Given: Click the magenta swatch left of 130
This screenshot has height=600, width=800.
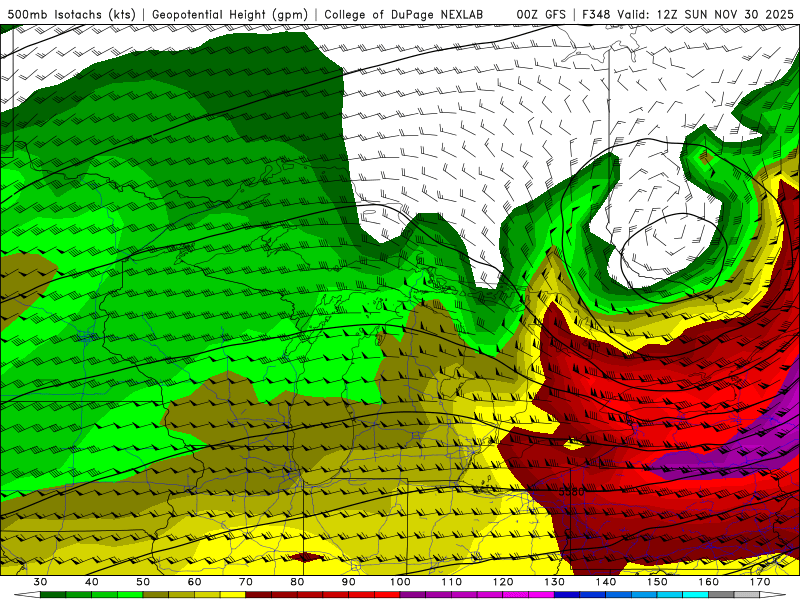Looking at the screenshot, I should [x=541, y=595].
